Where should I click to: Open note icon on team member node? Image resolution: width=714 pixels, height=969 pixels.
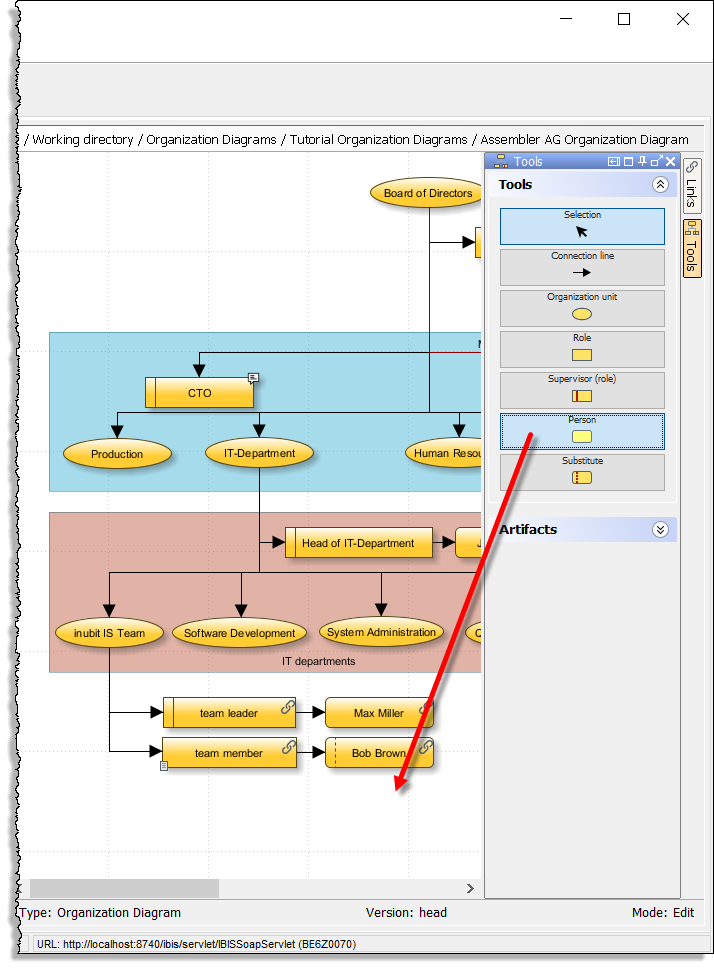point(164,766)
